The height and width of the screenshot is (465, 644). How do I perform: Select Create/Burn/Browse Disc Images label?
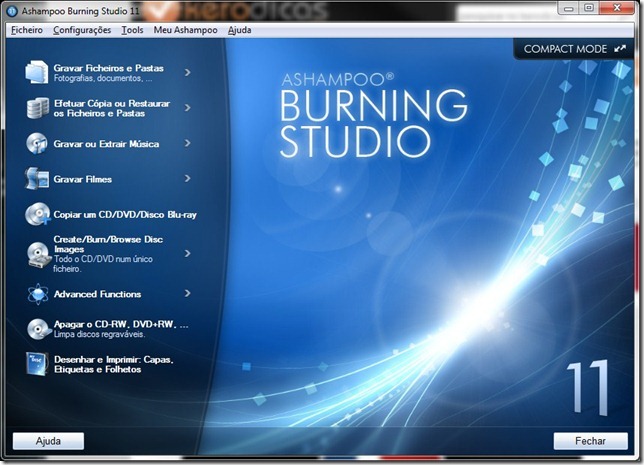point(108,244)
